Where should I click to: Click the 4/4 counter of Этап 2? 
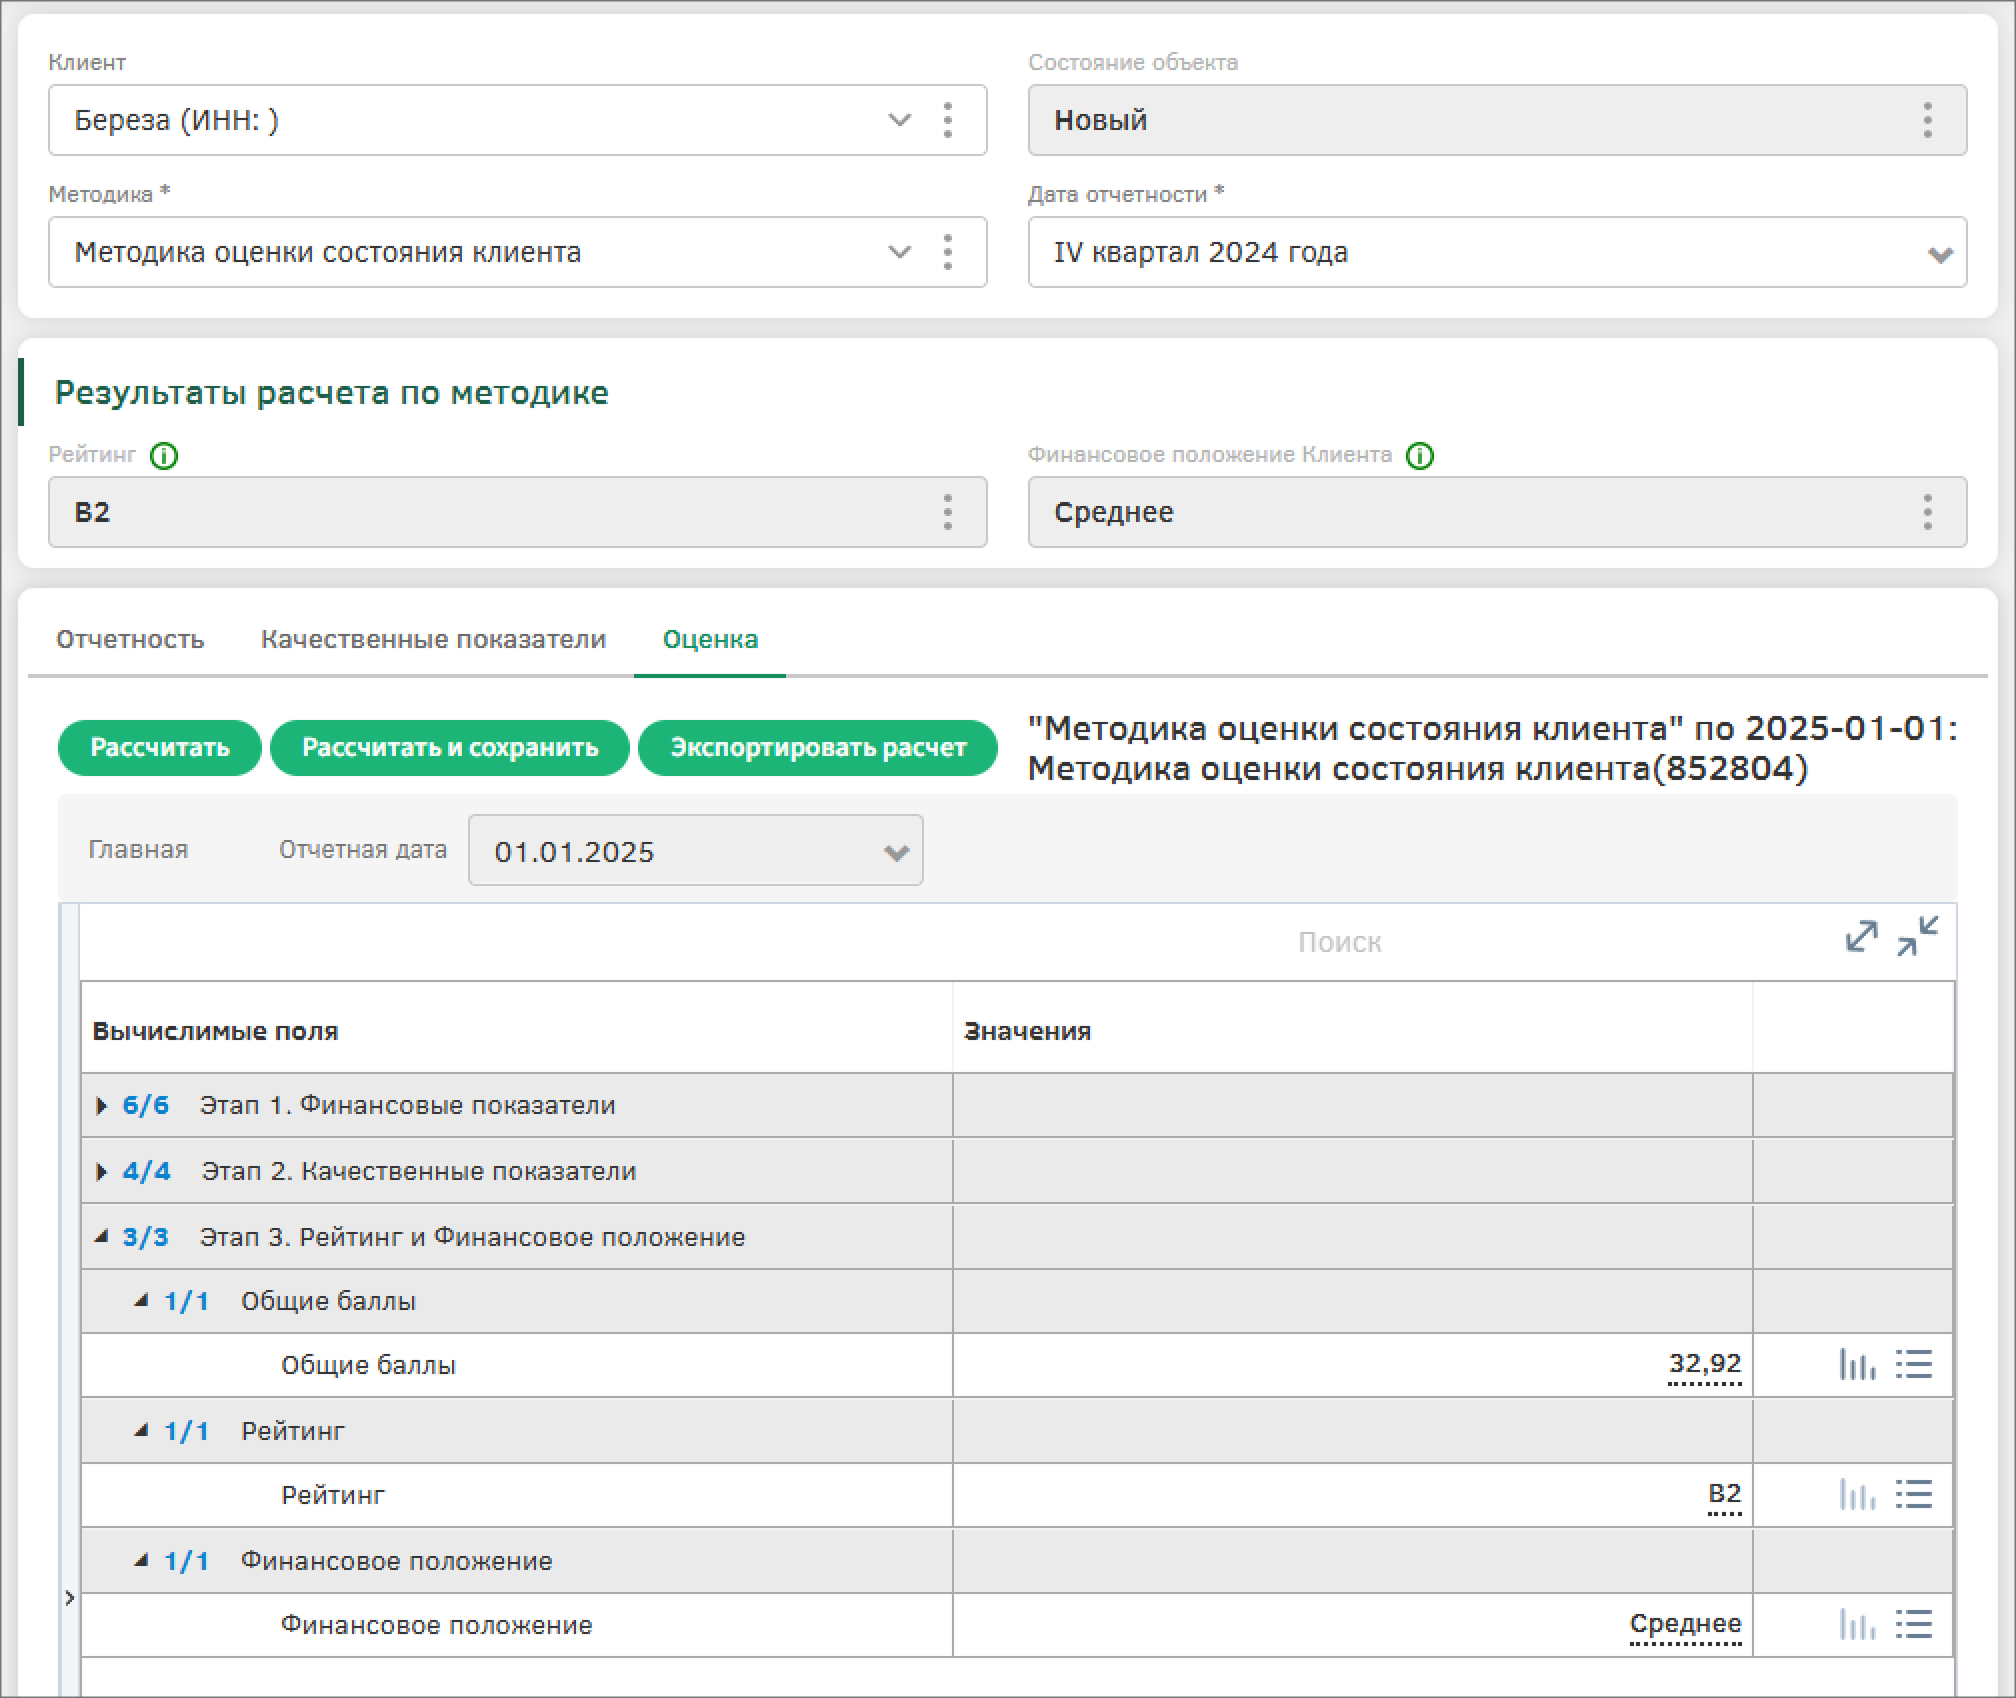(147, 1172)
